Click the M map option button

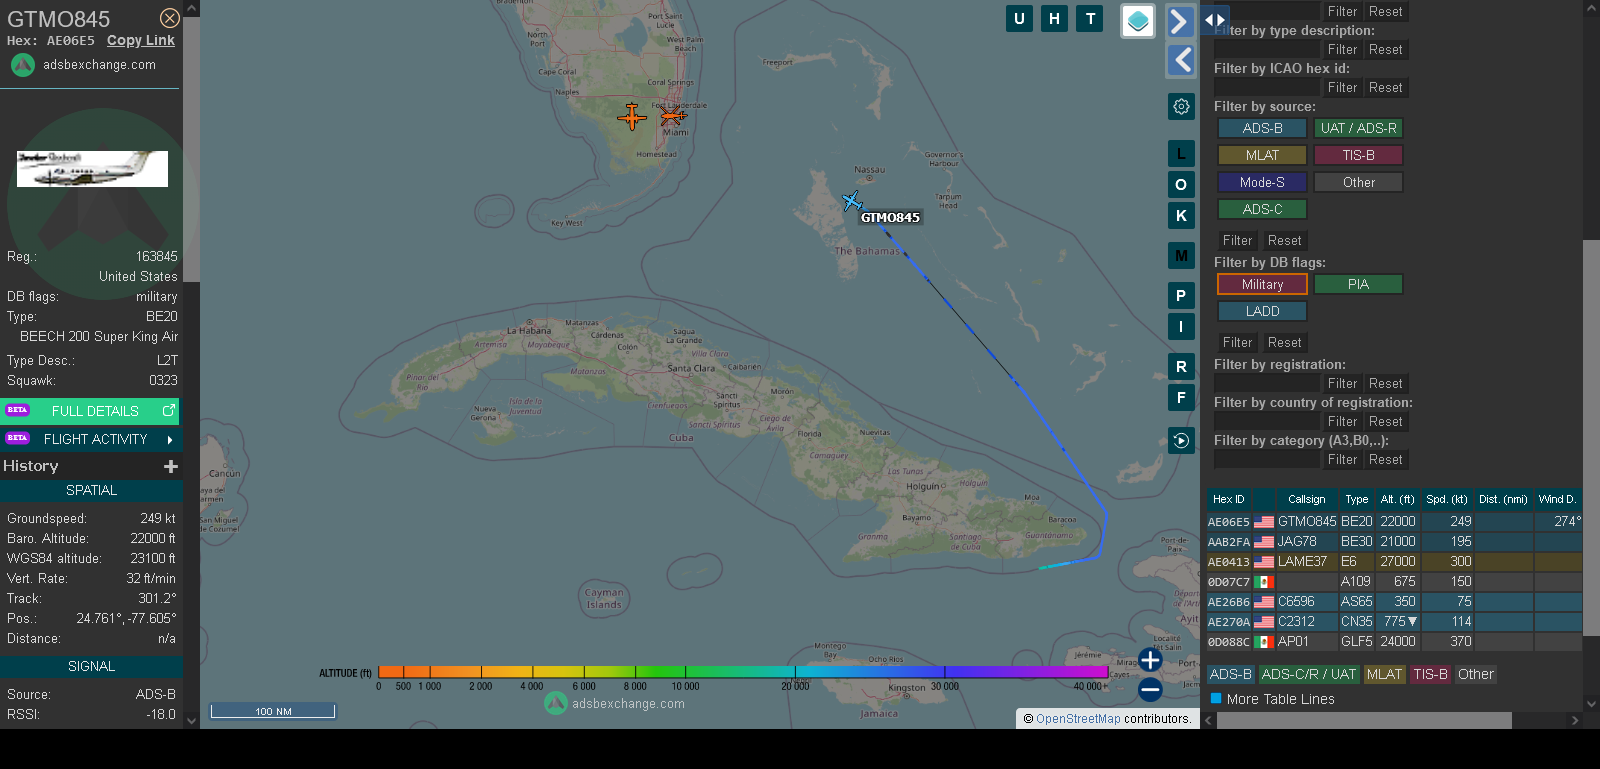pyautogui.click(x=1181, y=256)
